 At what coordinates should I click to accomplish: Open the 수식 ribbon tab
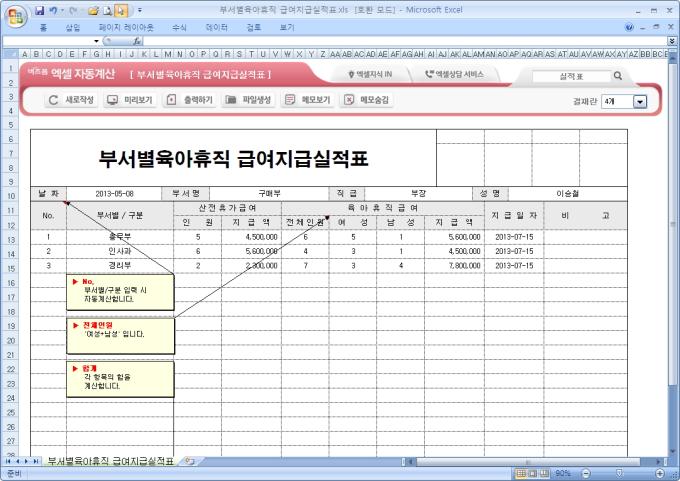pyautogui.click(x=179, y=28)
